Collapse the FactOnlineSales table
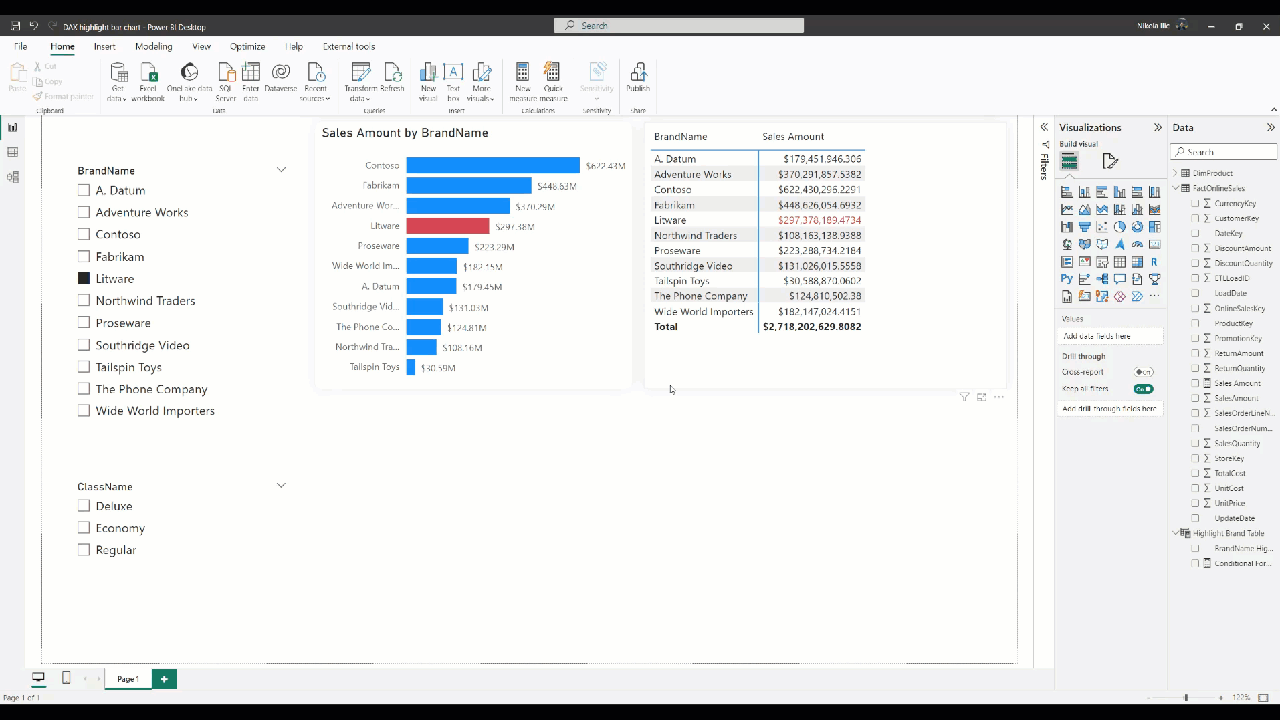This screenshot has height=720, width=1280. tap(1176, 188)
